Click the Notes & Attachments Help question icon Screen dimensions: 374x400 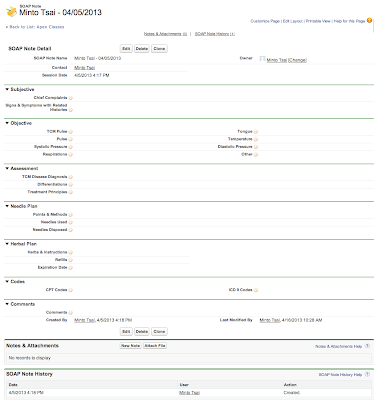pos(367,346)
